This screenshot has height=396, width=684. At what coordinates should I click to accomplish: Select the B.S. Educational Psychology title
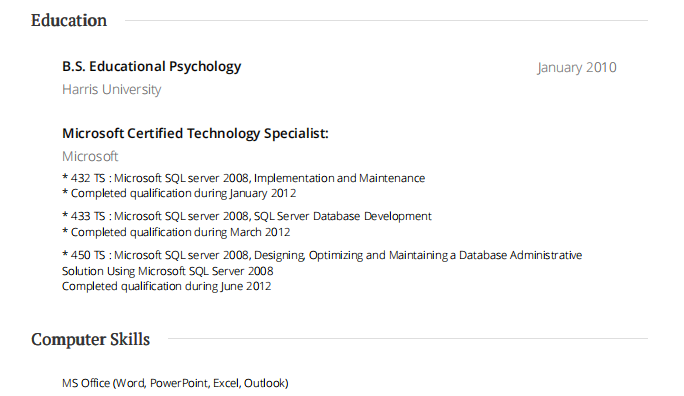click(151, 67)
